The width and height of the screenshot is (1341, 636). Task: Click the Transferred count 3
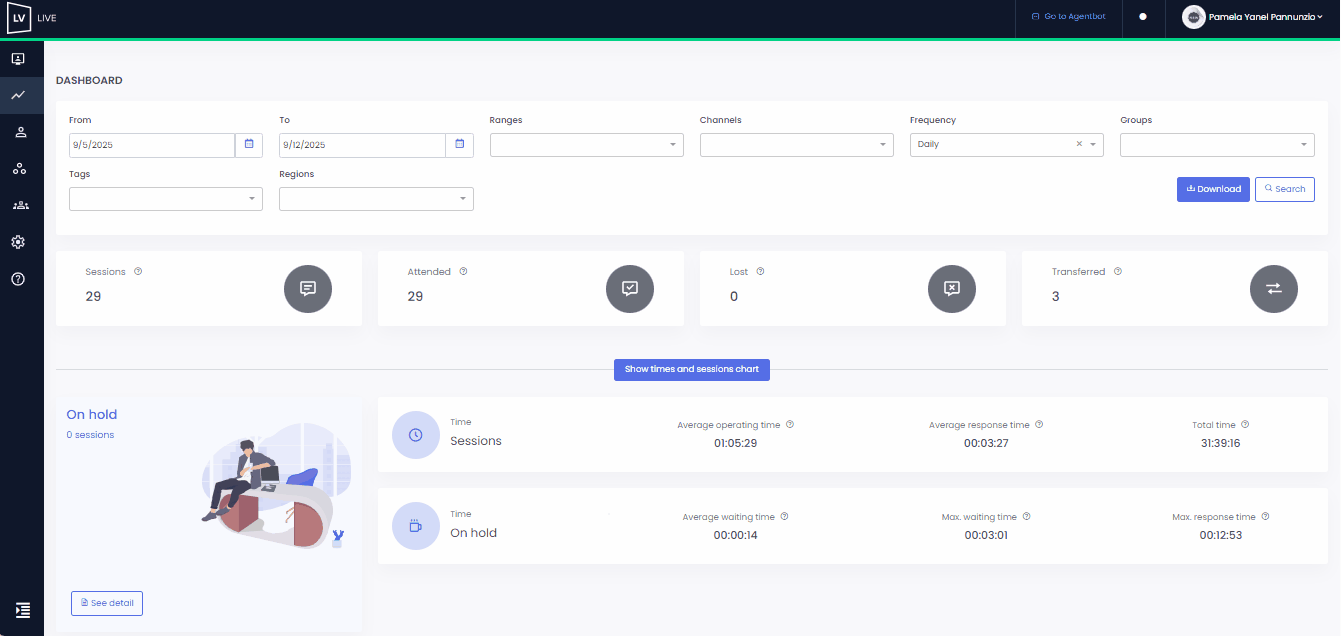pos(1056,296)
